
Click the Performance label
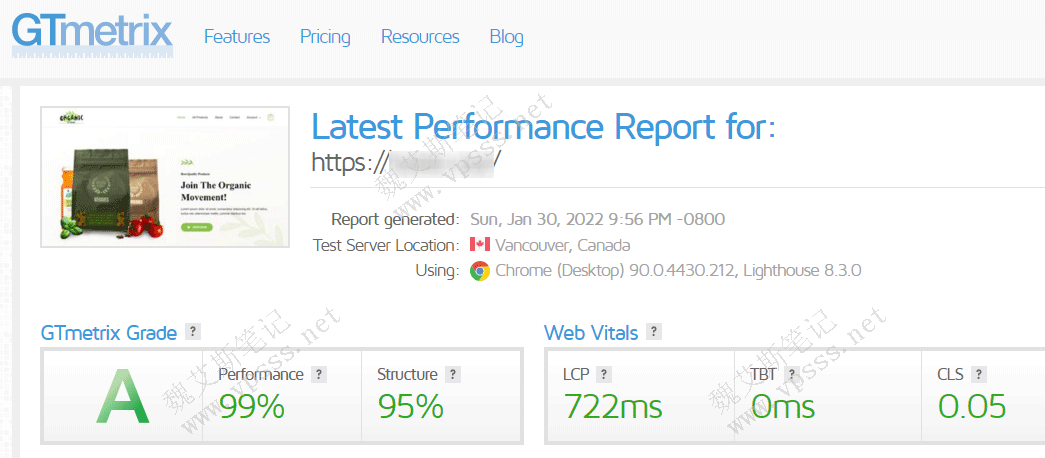[x=261, y=374]
